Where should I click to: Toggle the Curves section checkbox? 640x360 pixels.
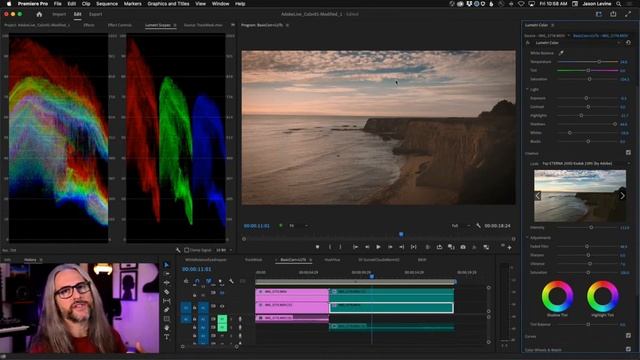628,336
